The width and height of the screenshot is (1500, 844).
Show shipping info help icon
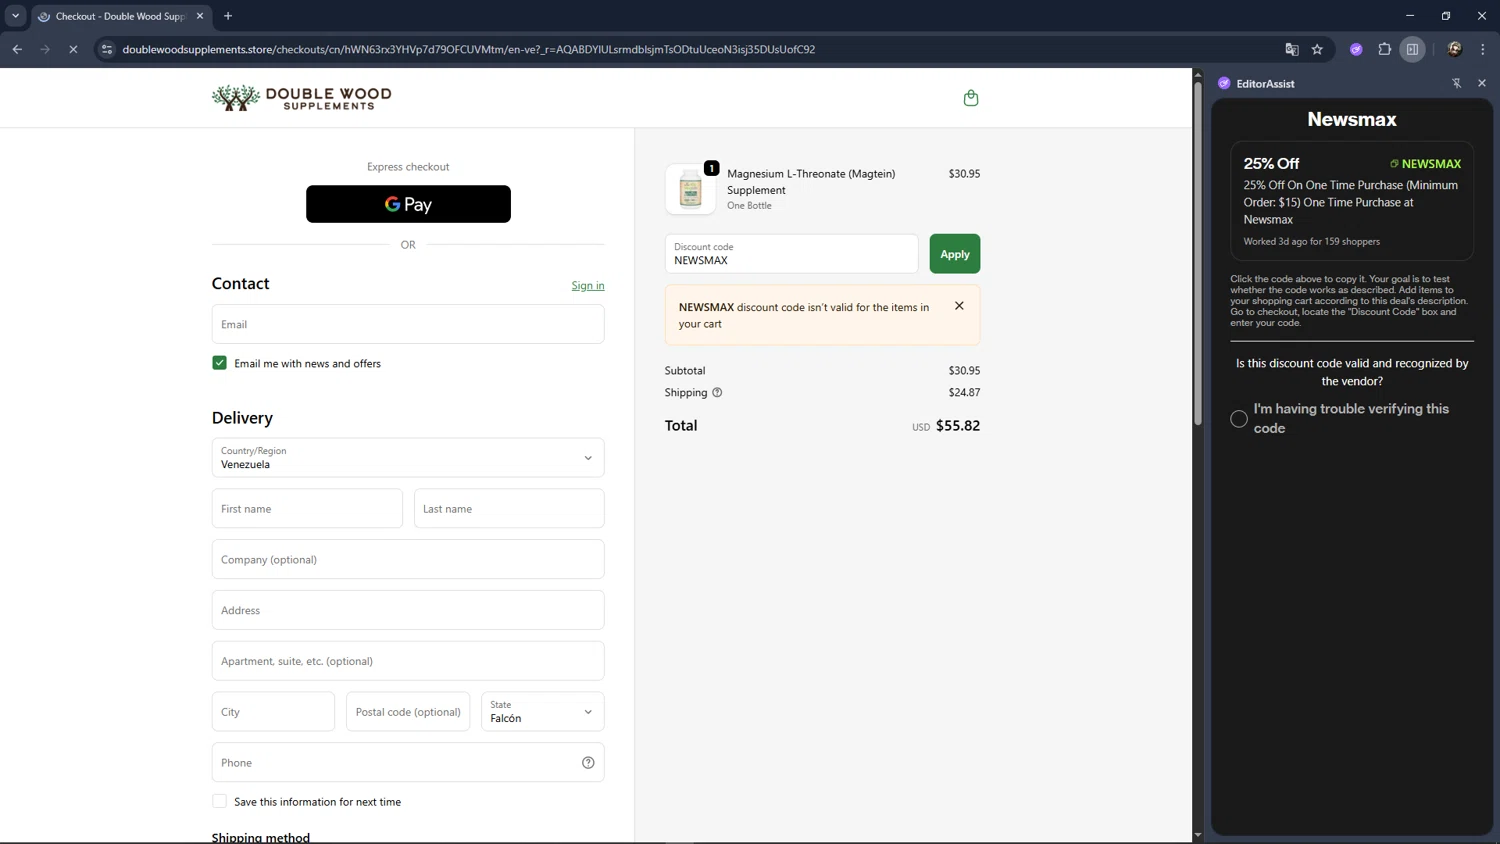717,393
